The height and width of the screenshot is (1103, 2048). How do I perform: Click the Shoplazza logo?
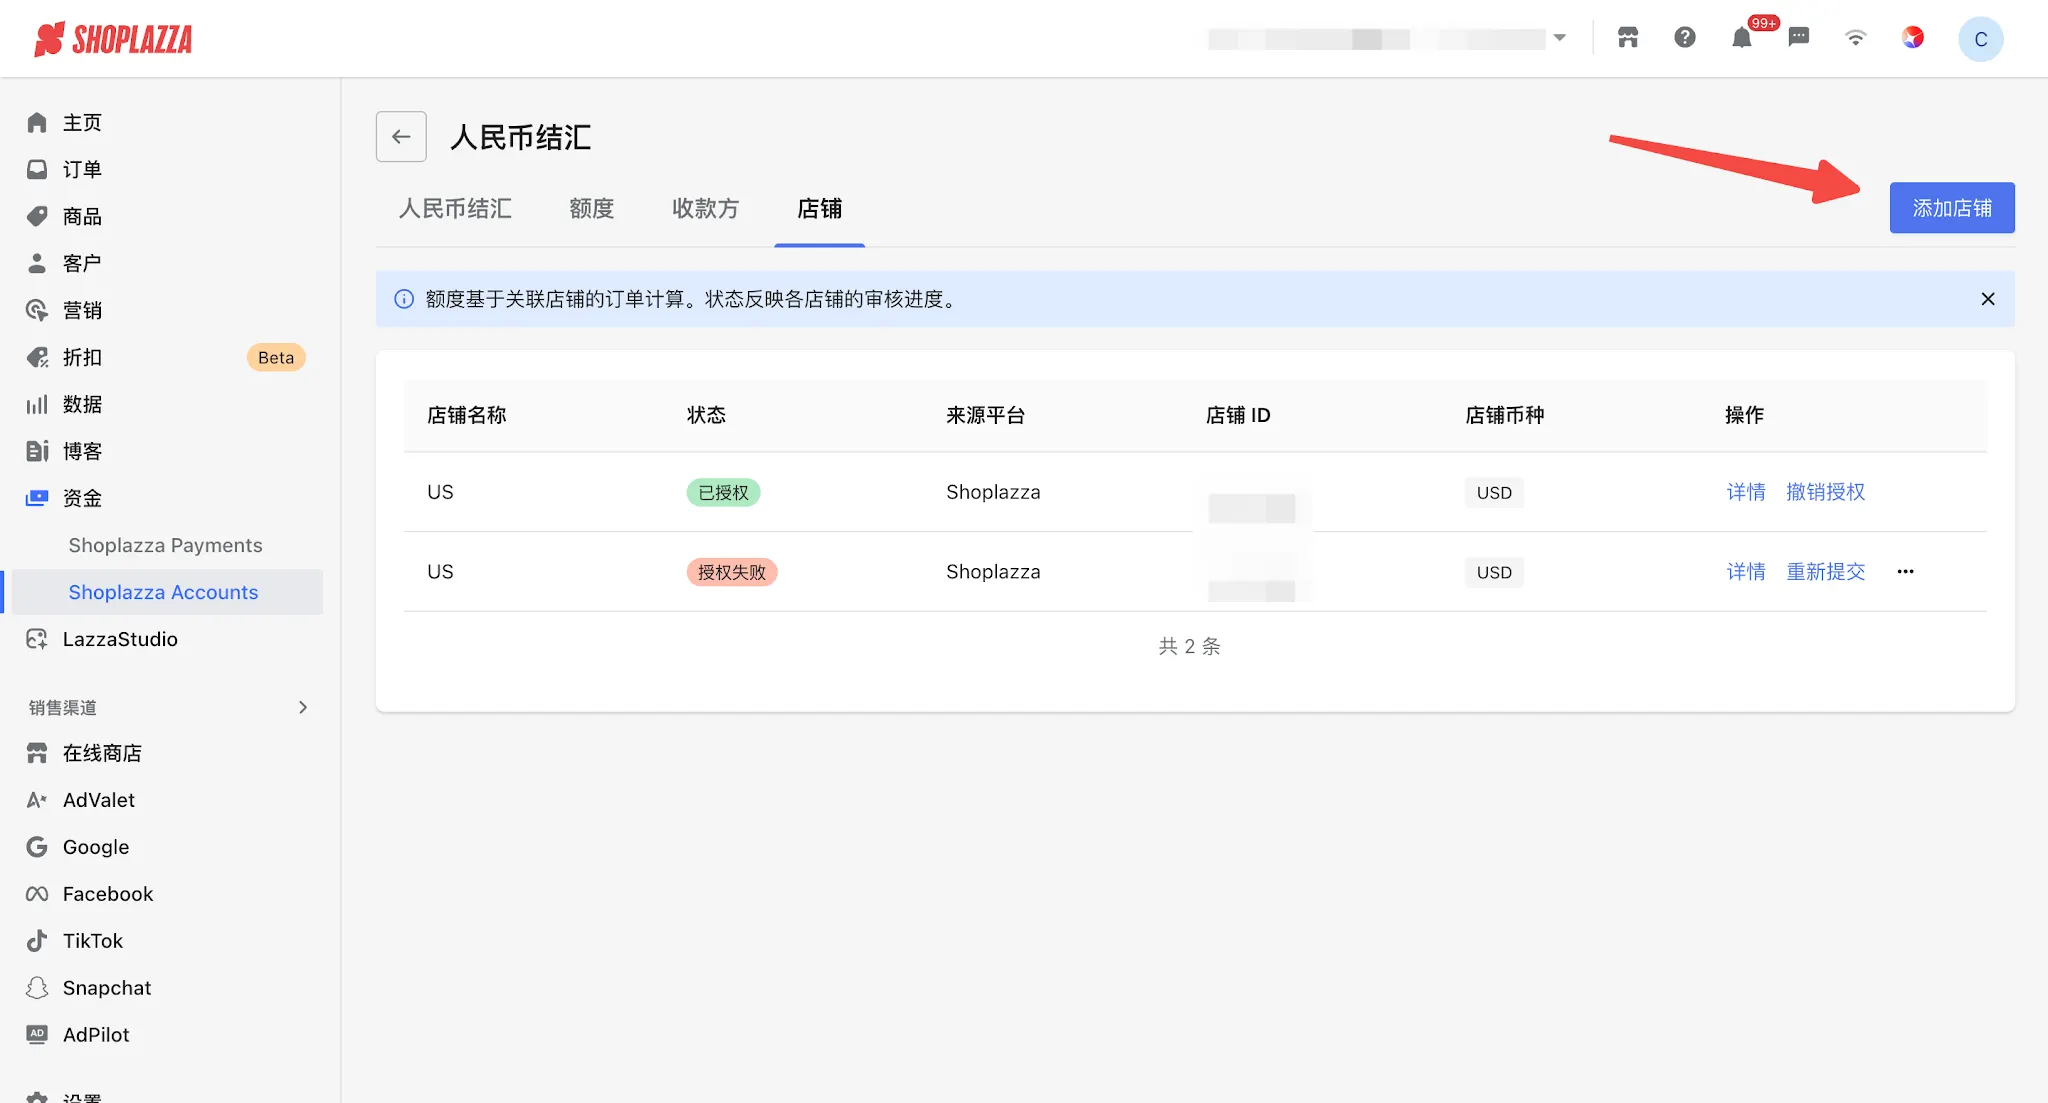click(x=113, y=39)
